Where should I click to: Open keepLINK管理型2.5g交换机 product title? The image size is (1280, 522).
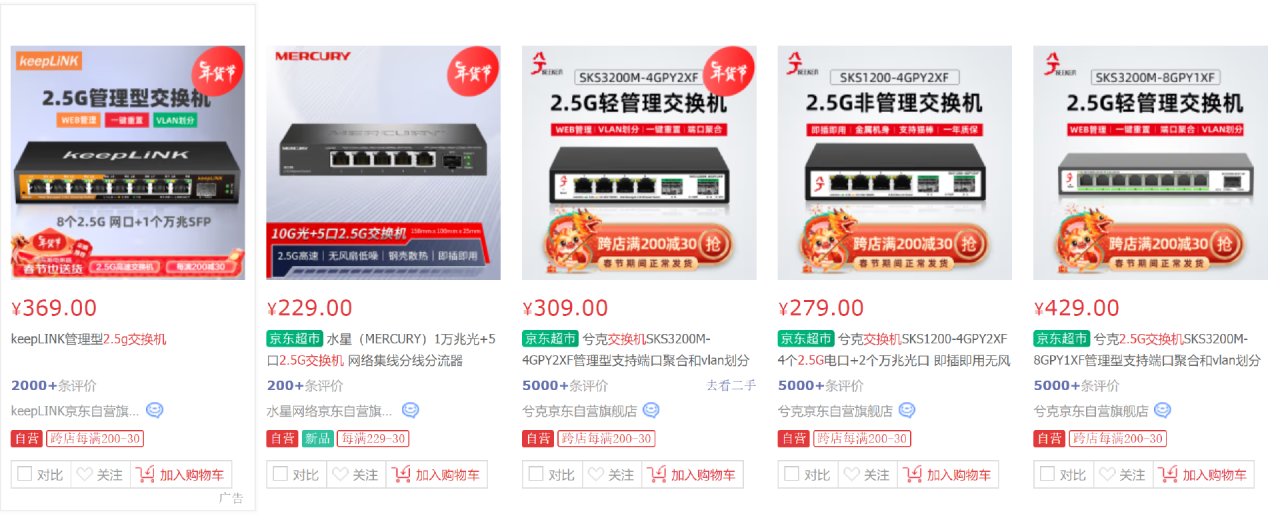tap(89, 339)
